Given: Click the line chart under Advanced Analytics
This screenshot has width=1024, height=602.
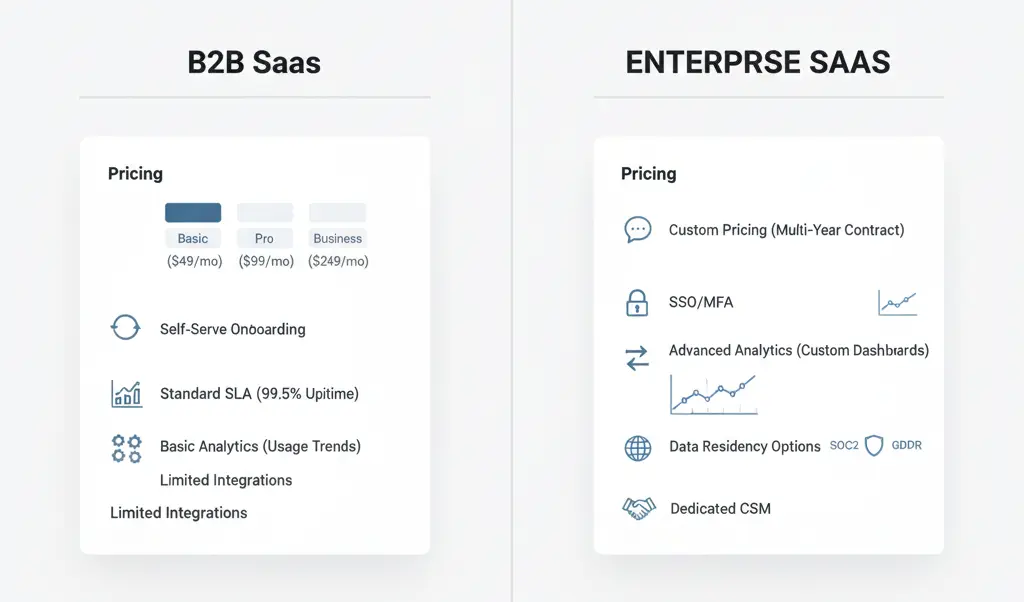Looking at the screenshot, I should click(x=713, y=393).
